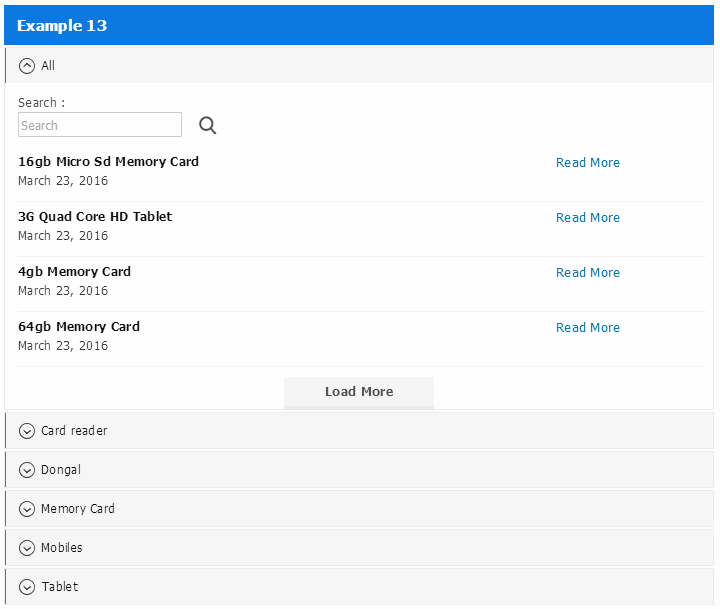The height and width of the screenshot is (609, 720).
Task: Click the Example 13 header title
Action: (62, 26)
